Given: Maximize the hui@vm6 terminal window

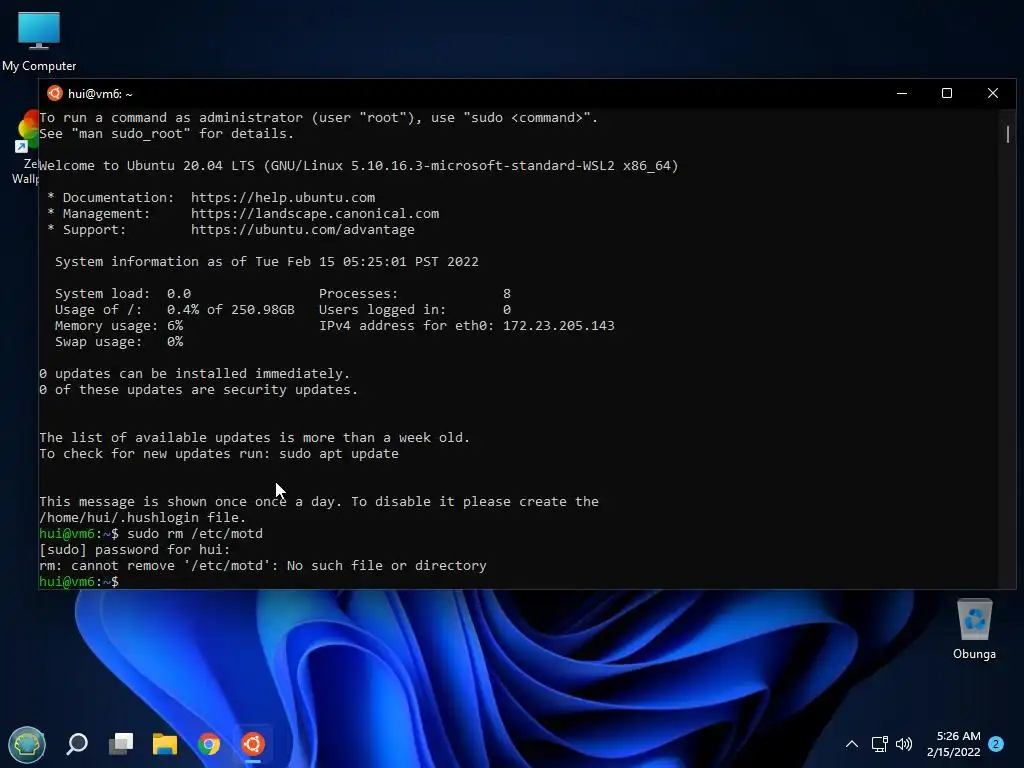Looking at the screenshot, I should pyautogui.click(x=947, y=93).
